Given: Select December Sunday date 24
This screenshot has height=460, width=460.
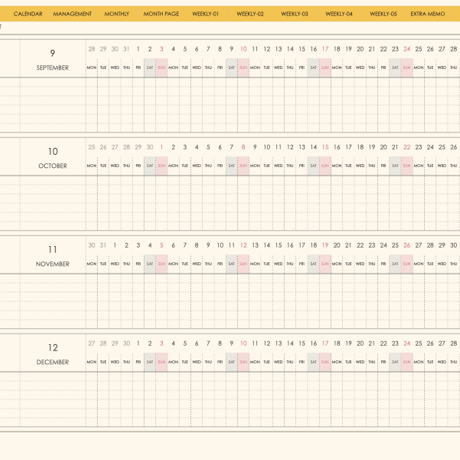Looking at the screenshot, I should pos(407,343).
